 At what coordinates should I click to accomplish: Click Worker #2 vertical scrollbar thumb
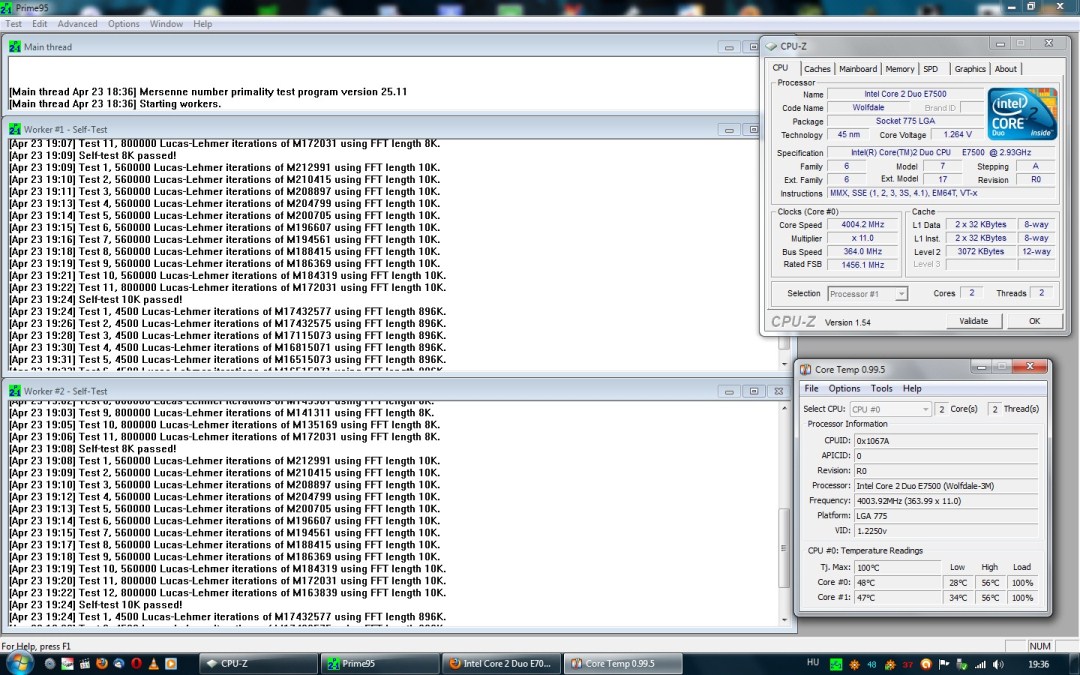[784, 548]
